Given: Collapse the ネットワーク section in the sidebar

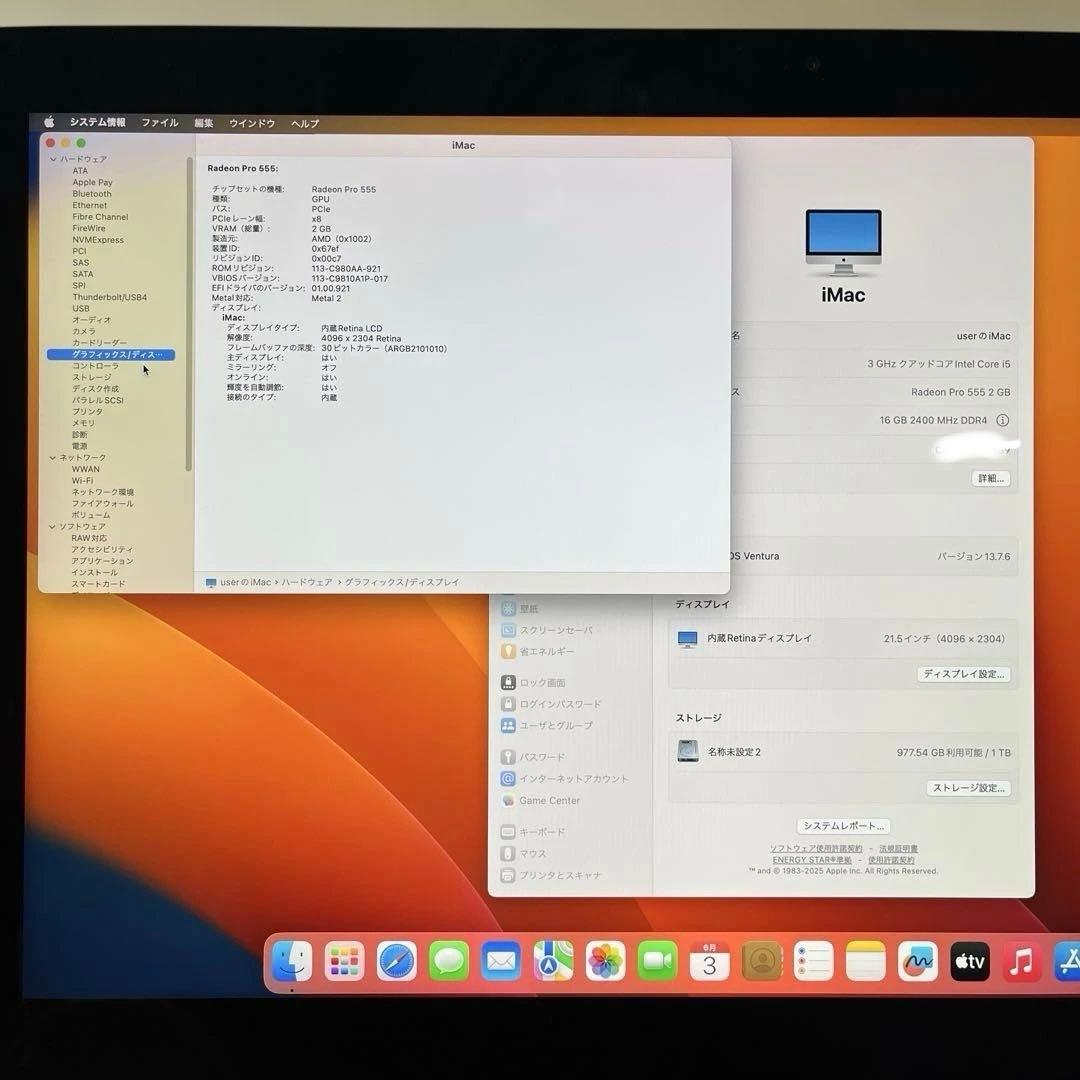Looking at the screenshot, I should (53, 457).
